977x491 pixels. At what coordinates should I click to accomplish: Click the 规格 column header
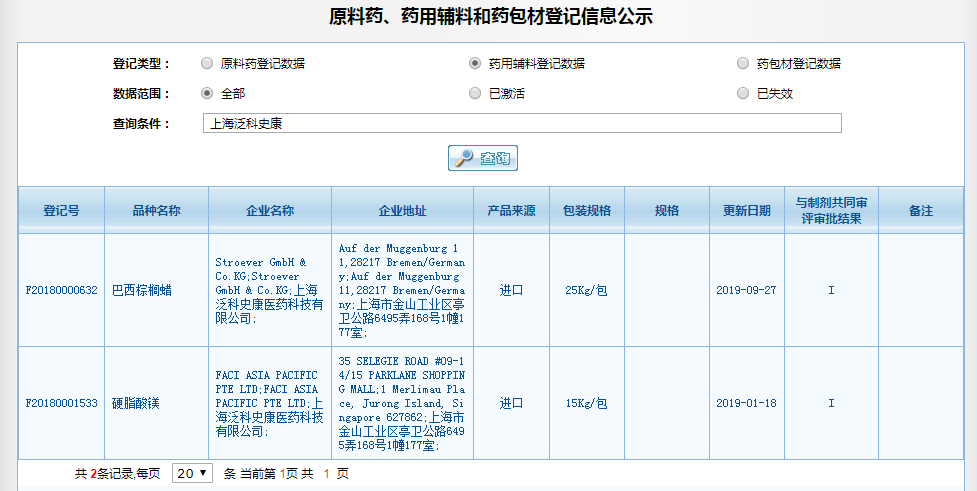[x=667, y=211]
